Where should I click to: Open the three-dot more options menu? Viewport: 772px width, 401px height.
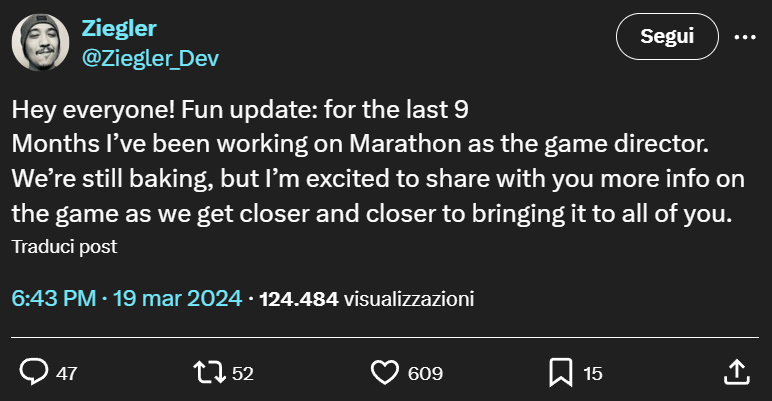(745, 37)
